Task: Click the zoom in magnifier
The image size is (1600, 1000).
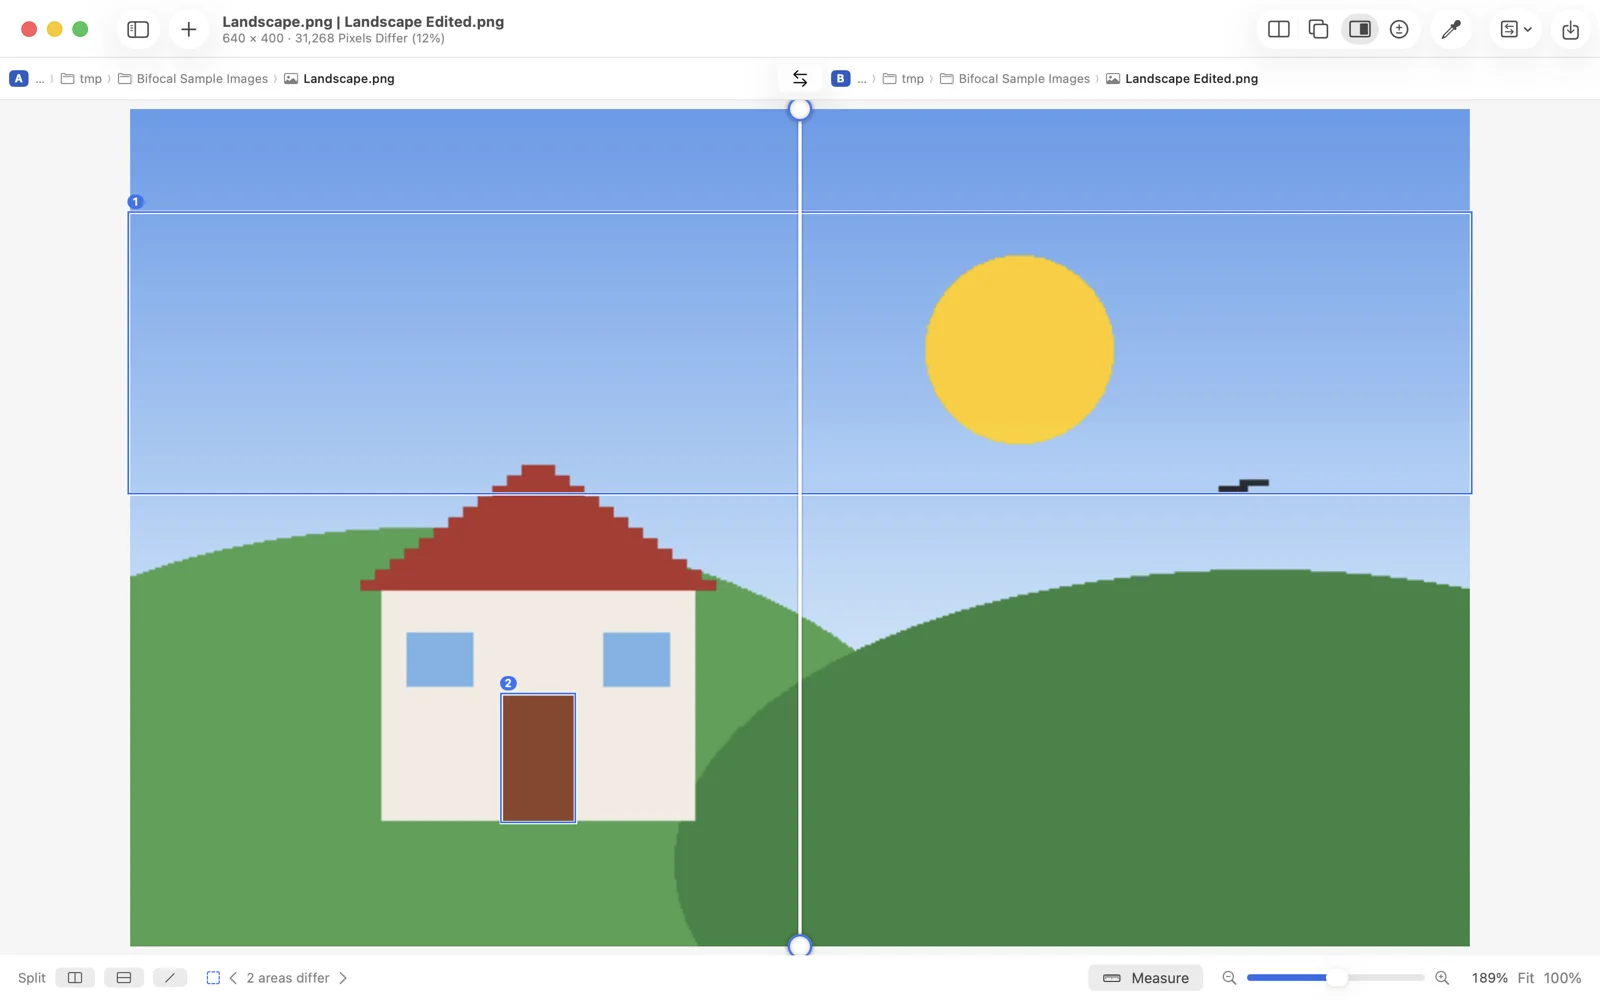Action: pos(1442,978)
